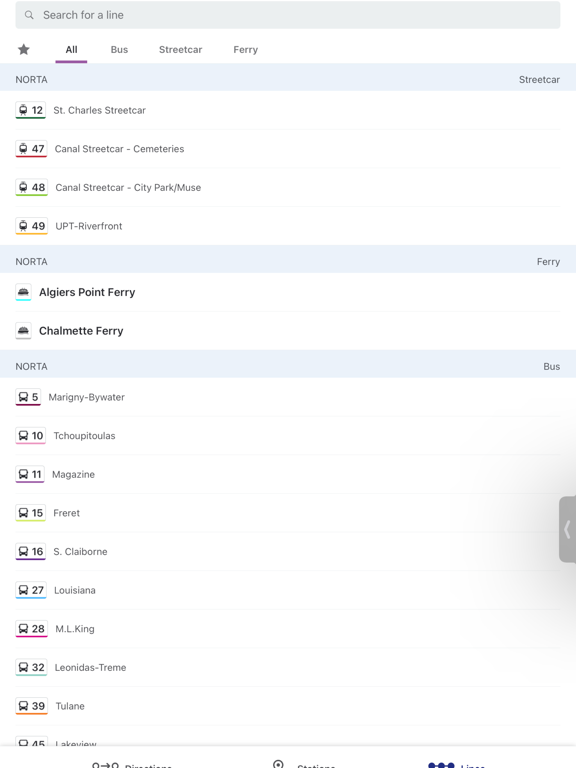Image resolution: width=576 pixels, height=768 pixels.
Task: Select the route 47 streetcar badge
Action: click(31, 149)
